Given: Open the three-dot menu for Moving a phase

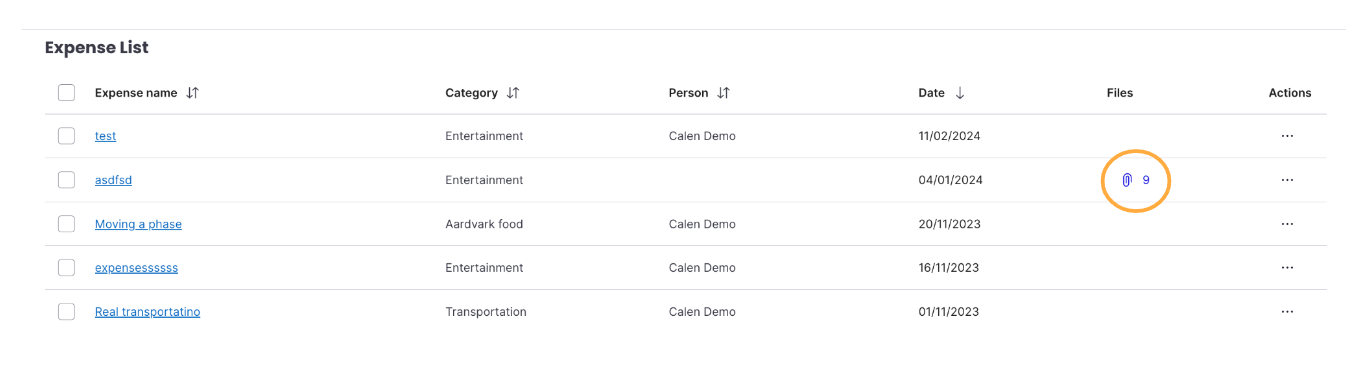Looking at the screenshot, I should (1287, 224).
